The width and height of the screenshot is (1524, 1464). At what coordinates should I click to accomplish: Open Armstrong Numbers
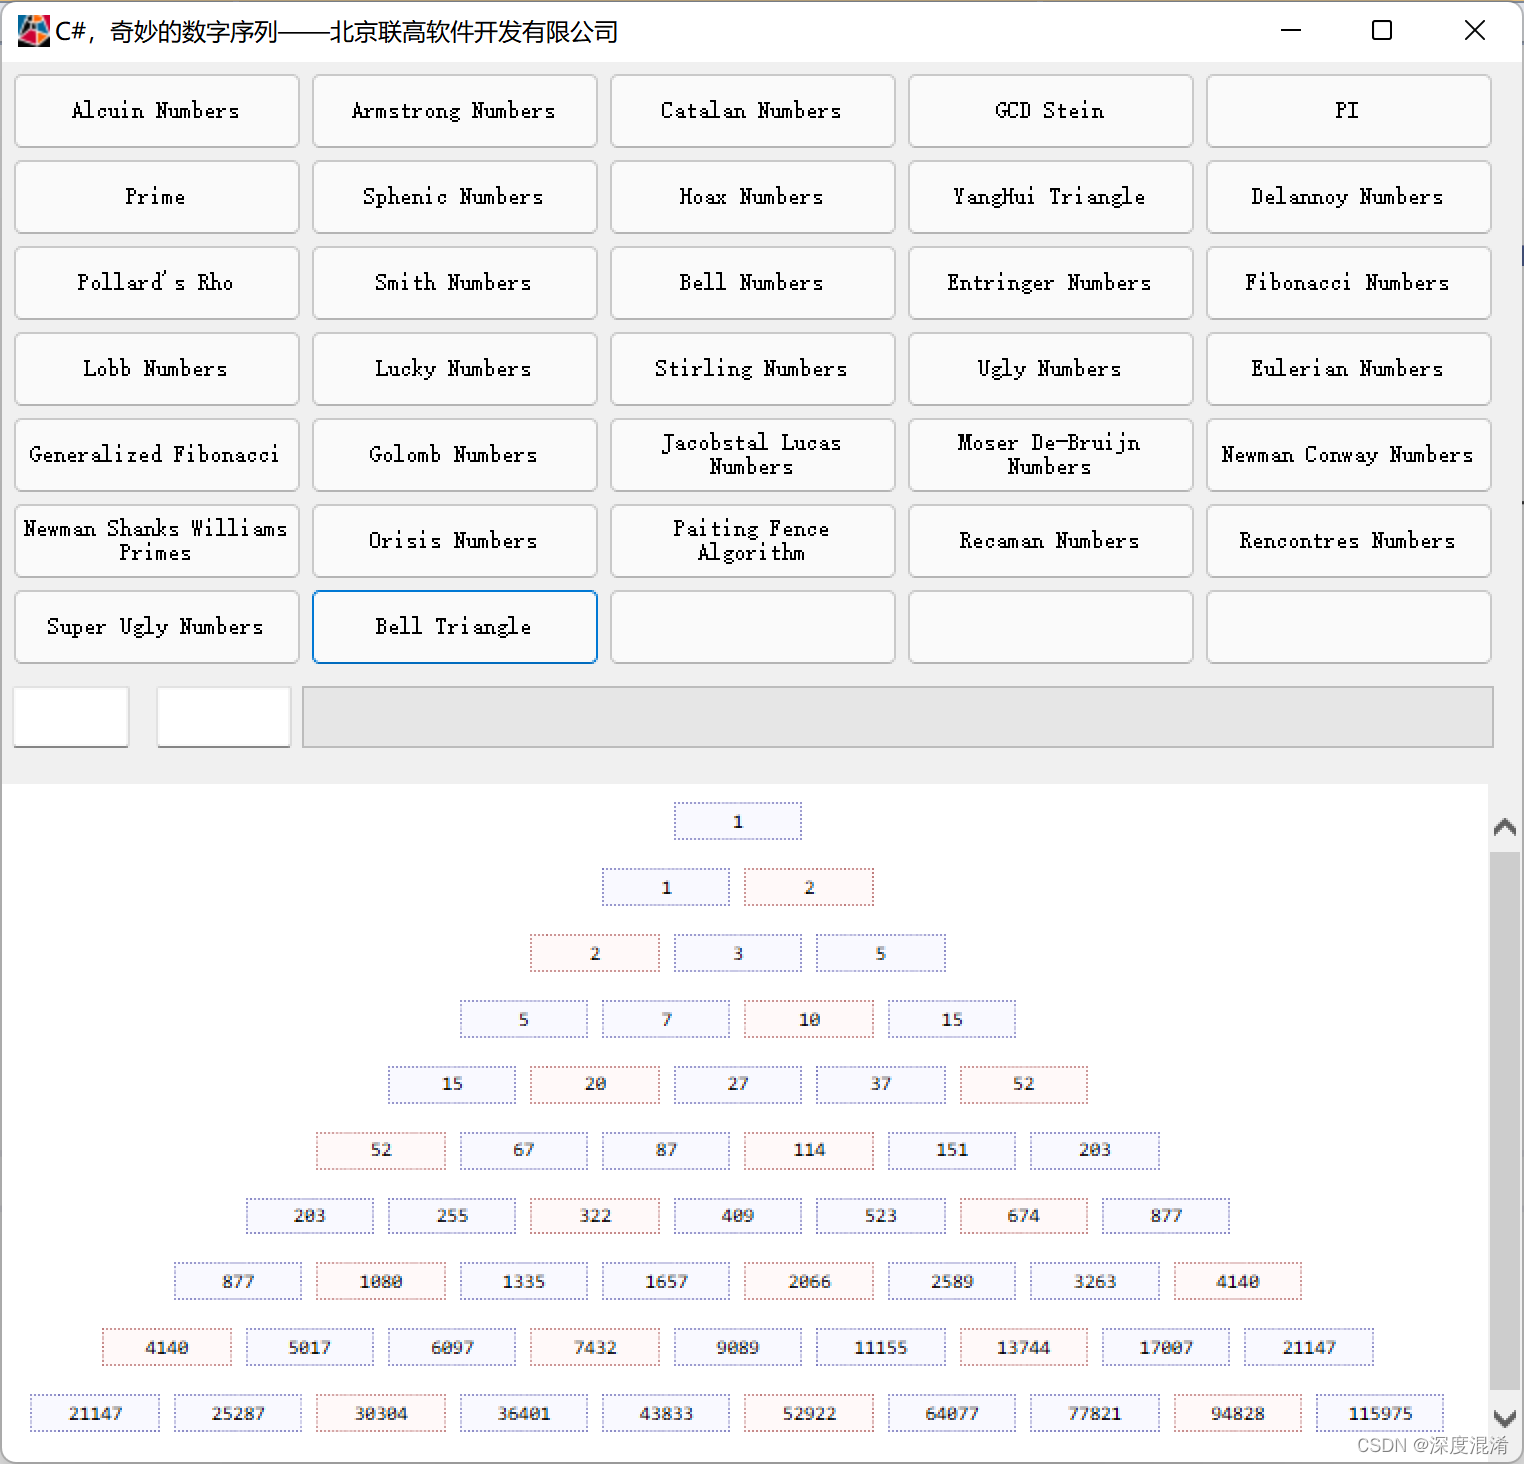tap(455, 111)
